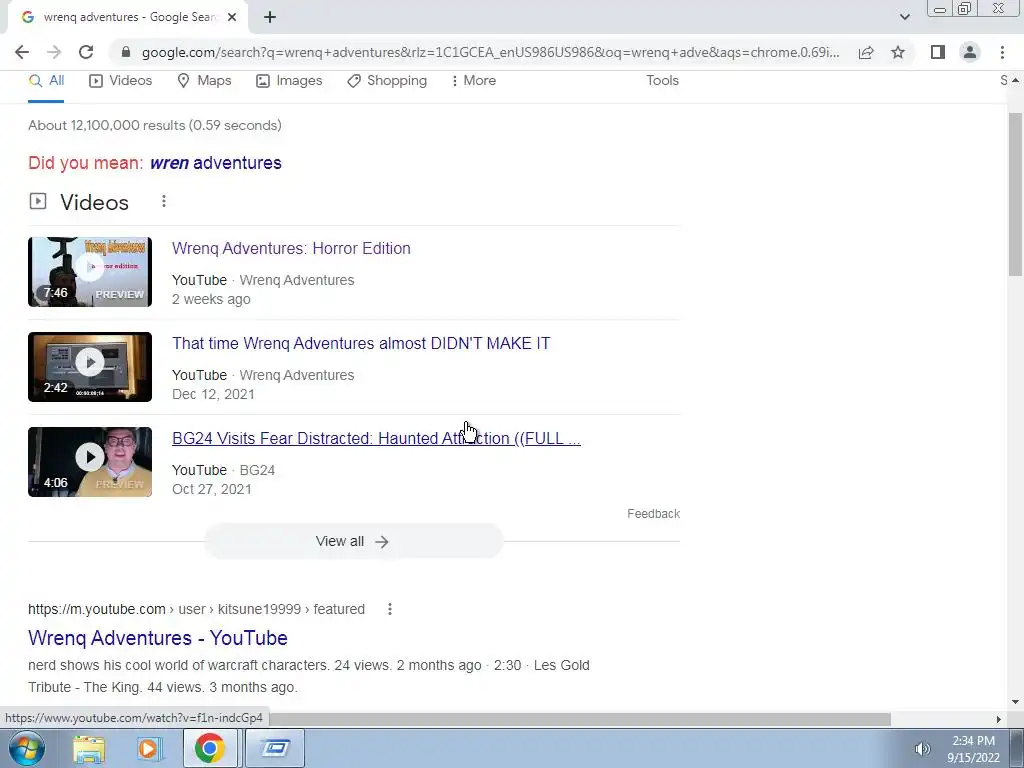The height and width of the screenshot is (768, 1024).
Task: Play the Horror Edition video thumbnail
Action: coord(90,272)
